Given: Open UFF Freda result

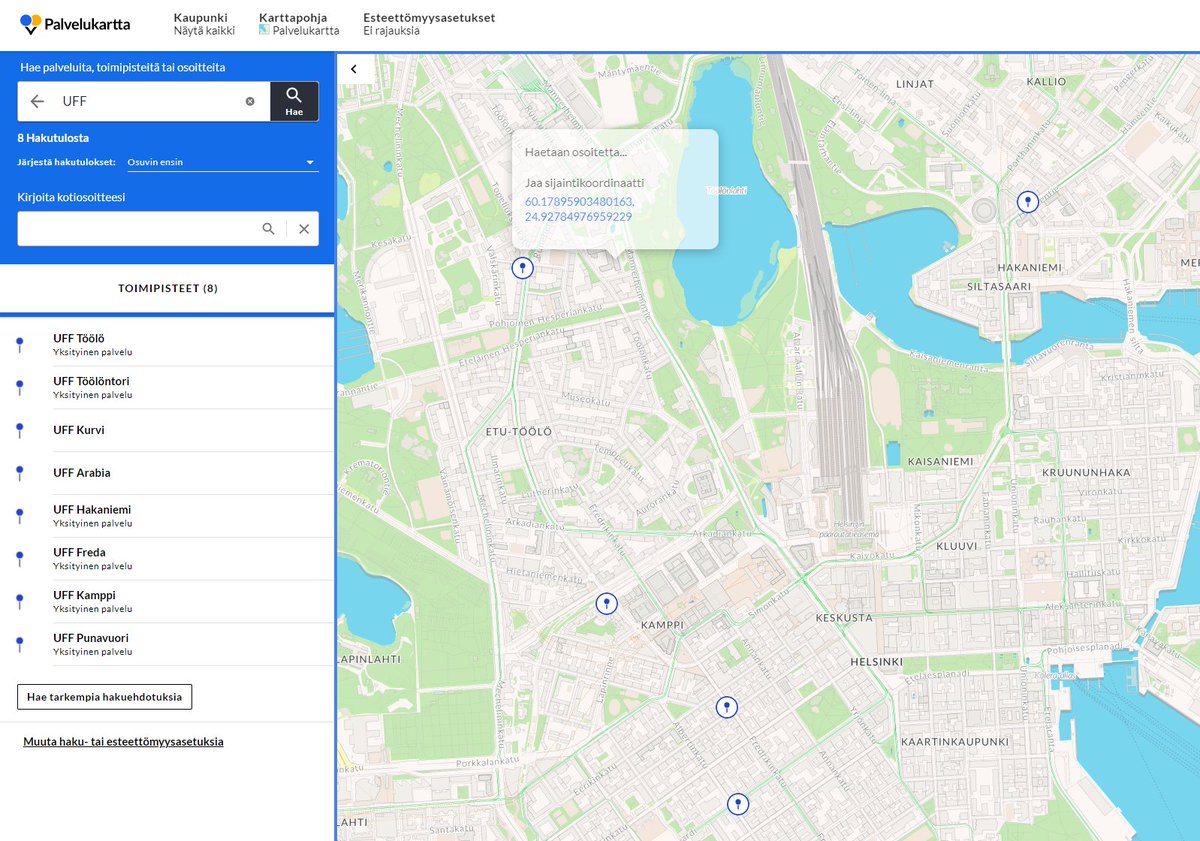Looking at the screenshot, I should [167, 559].
